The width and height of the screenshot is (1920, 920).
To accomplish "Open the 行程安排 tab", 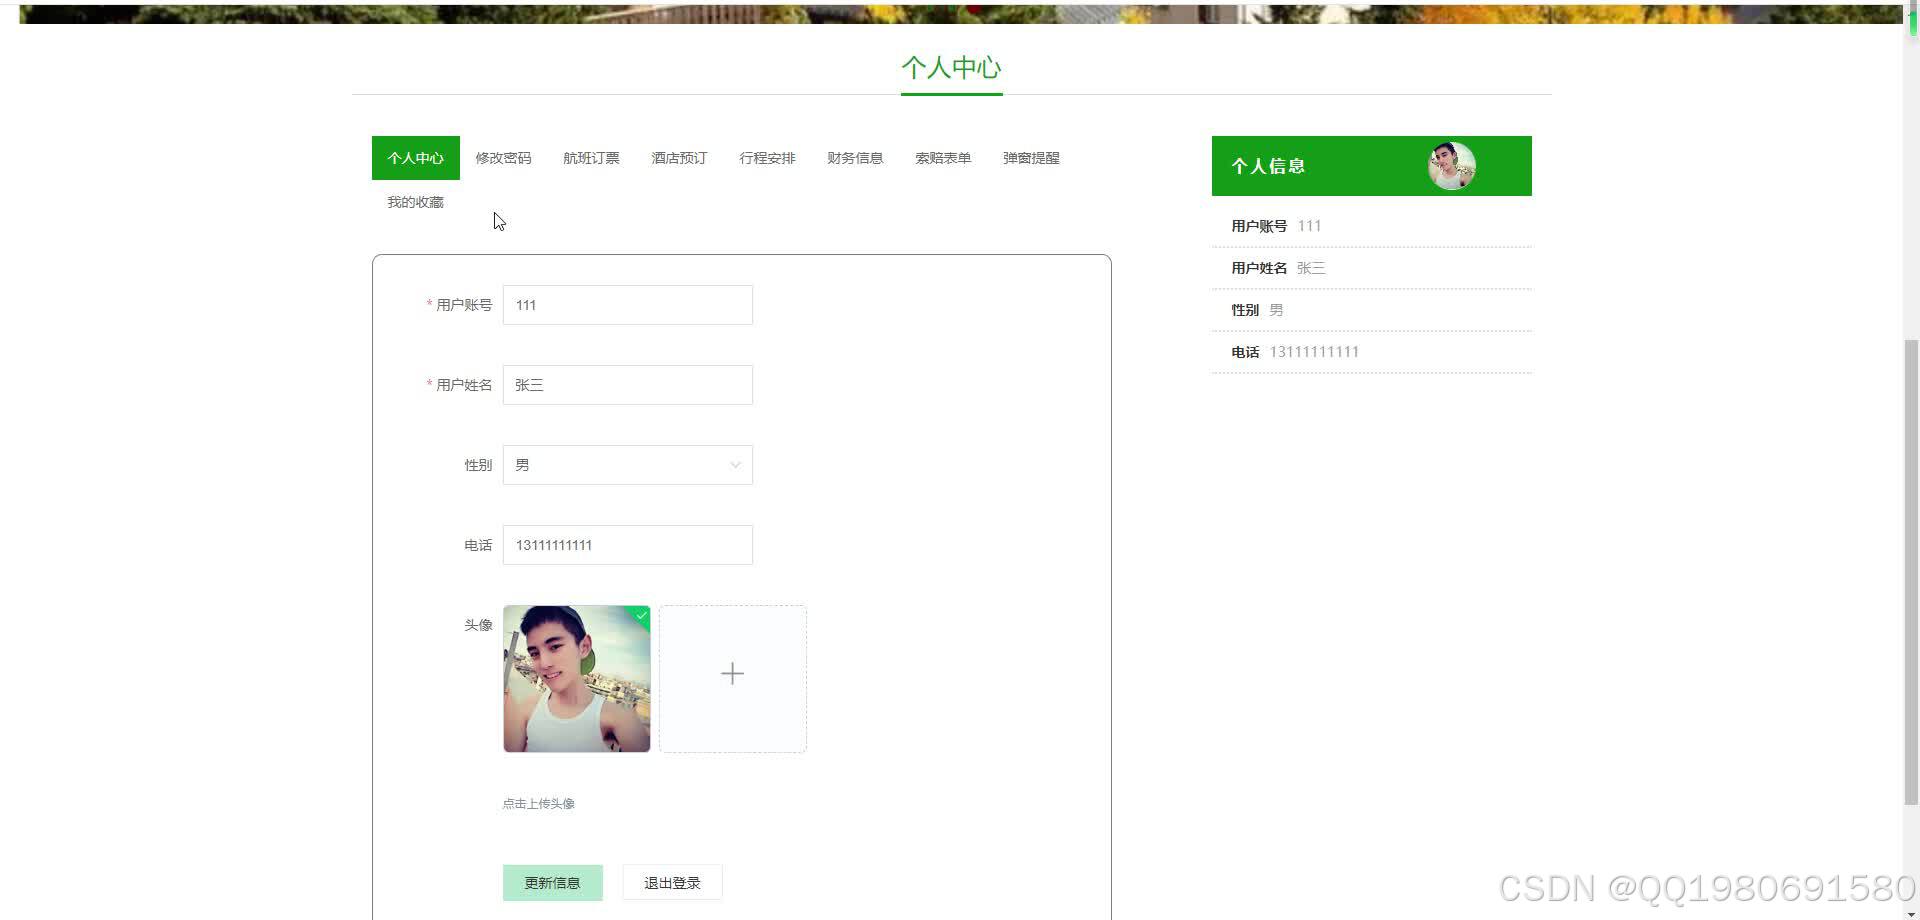I will coord(766,157).
